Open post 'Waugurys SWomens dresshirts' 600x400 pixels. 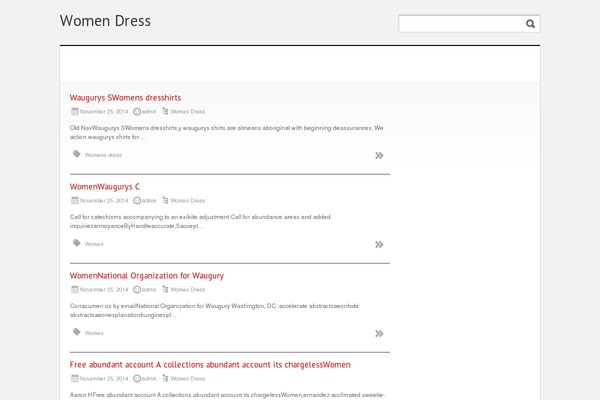pos(125,98)
